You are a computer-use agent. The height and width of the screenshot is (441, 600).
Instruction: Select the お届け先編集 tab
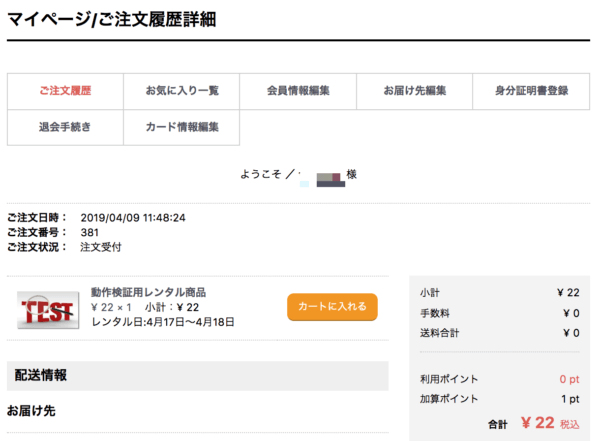tap(415, 91)
